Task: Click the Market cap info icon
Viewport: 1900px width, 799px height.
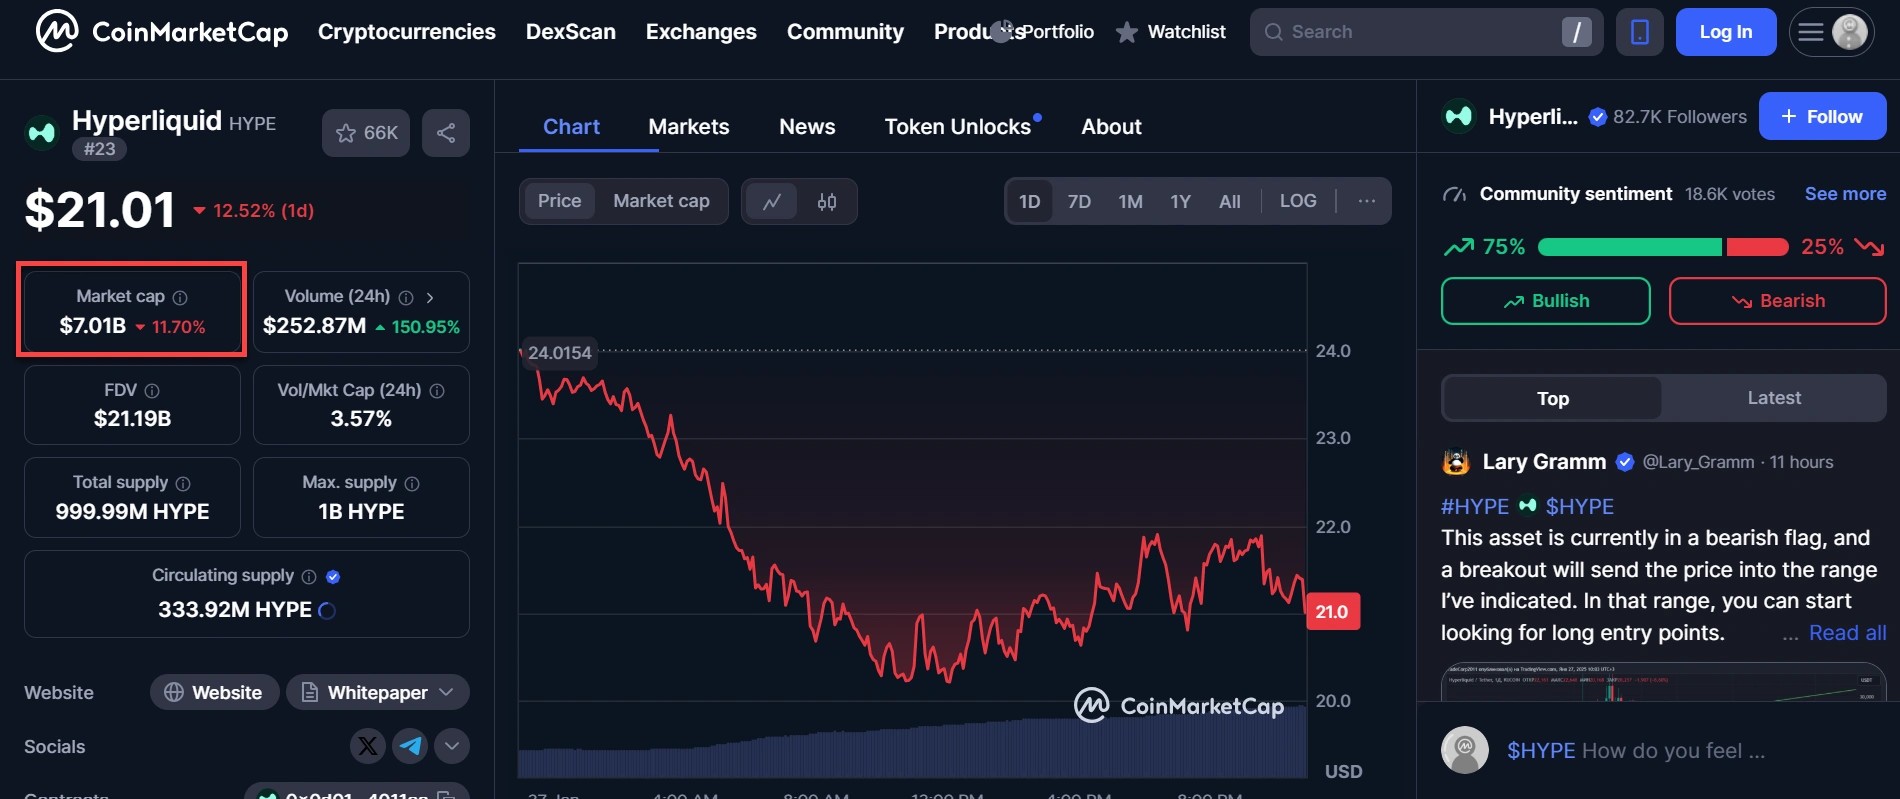Action: tap(180, 297)
